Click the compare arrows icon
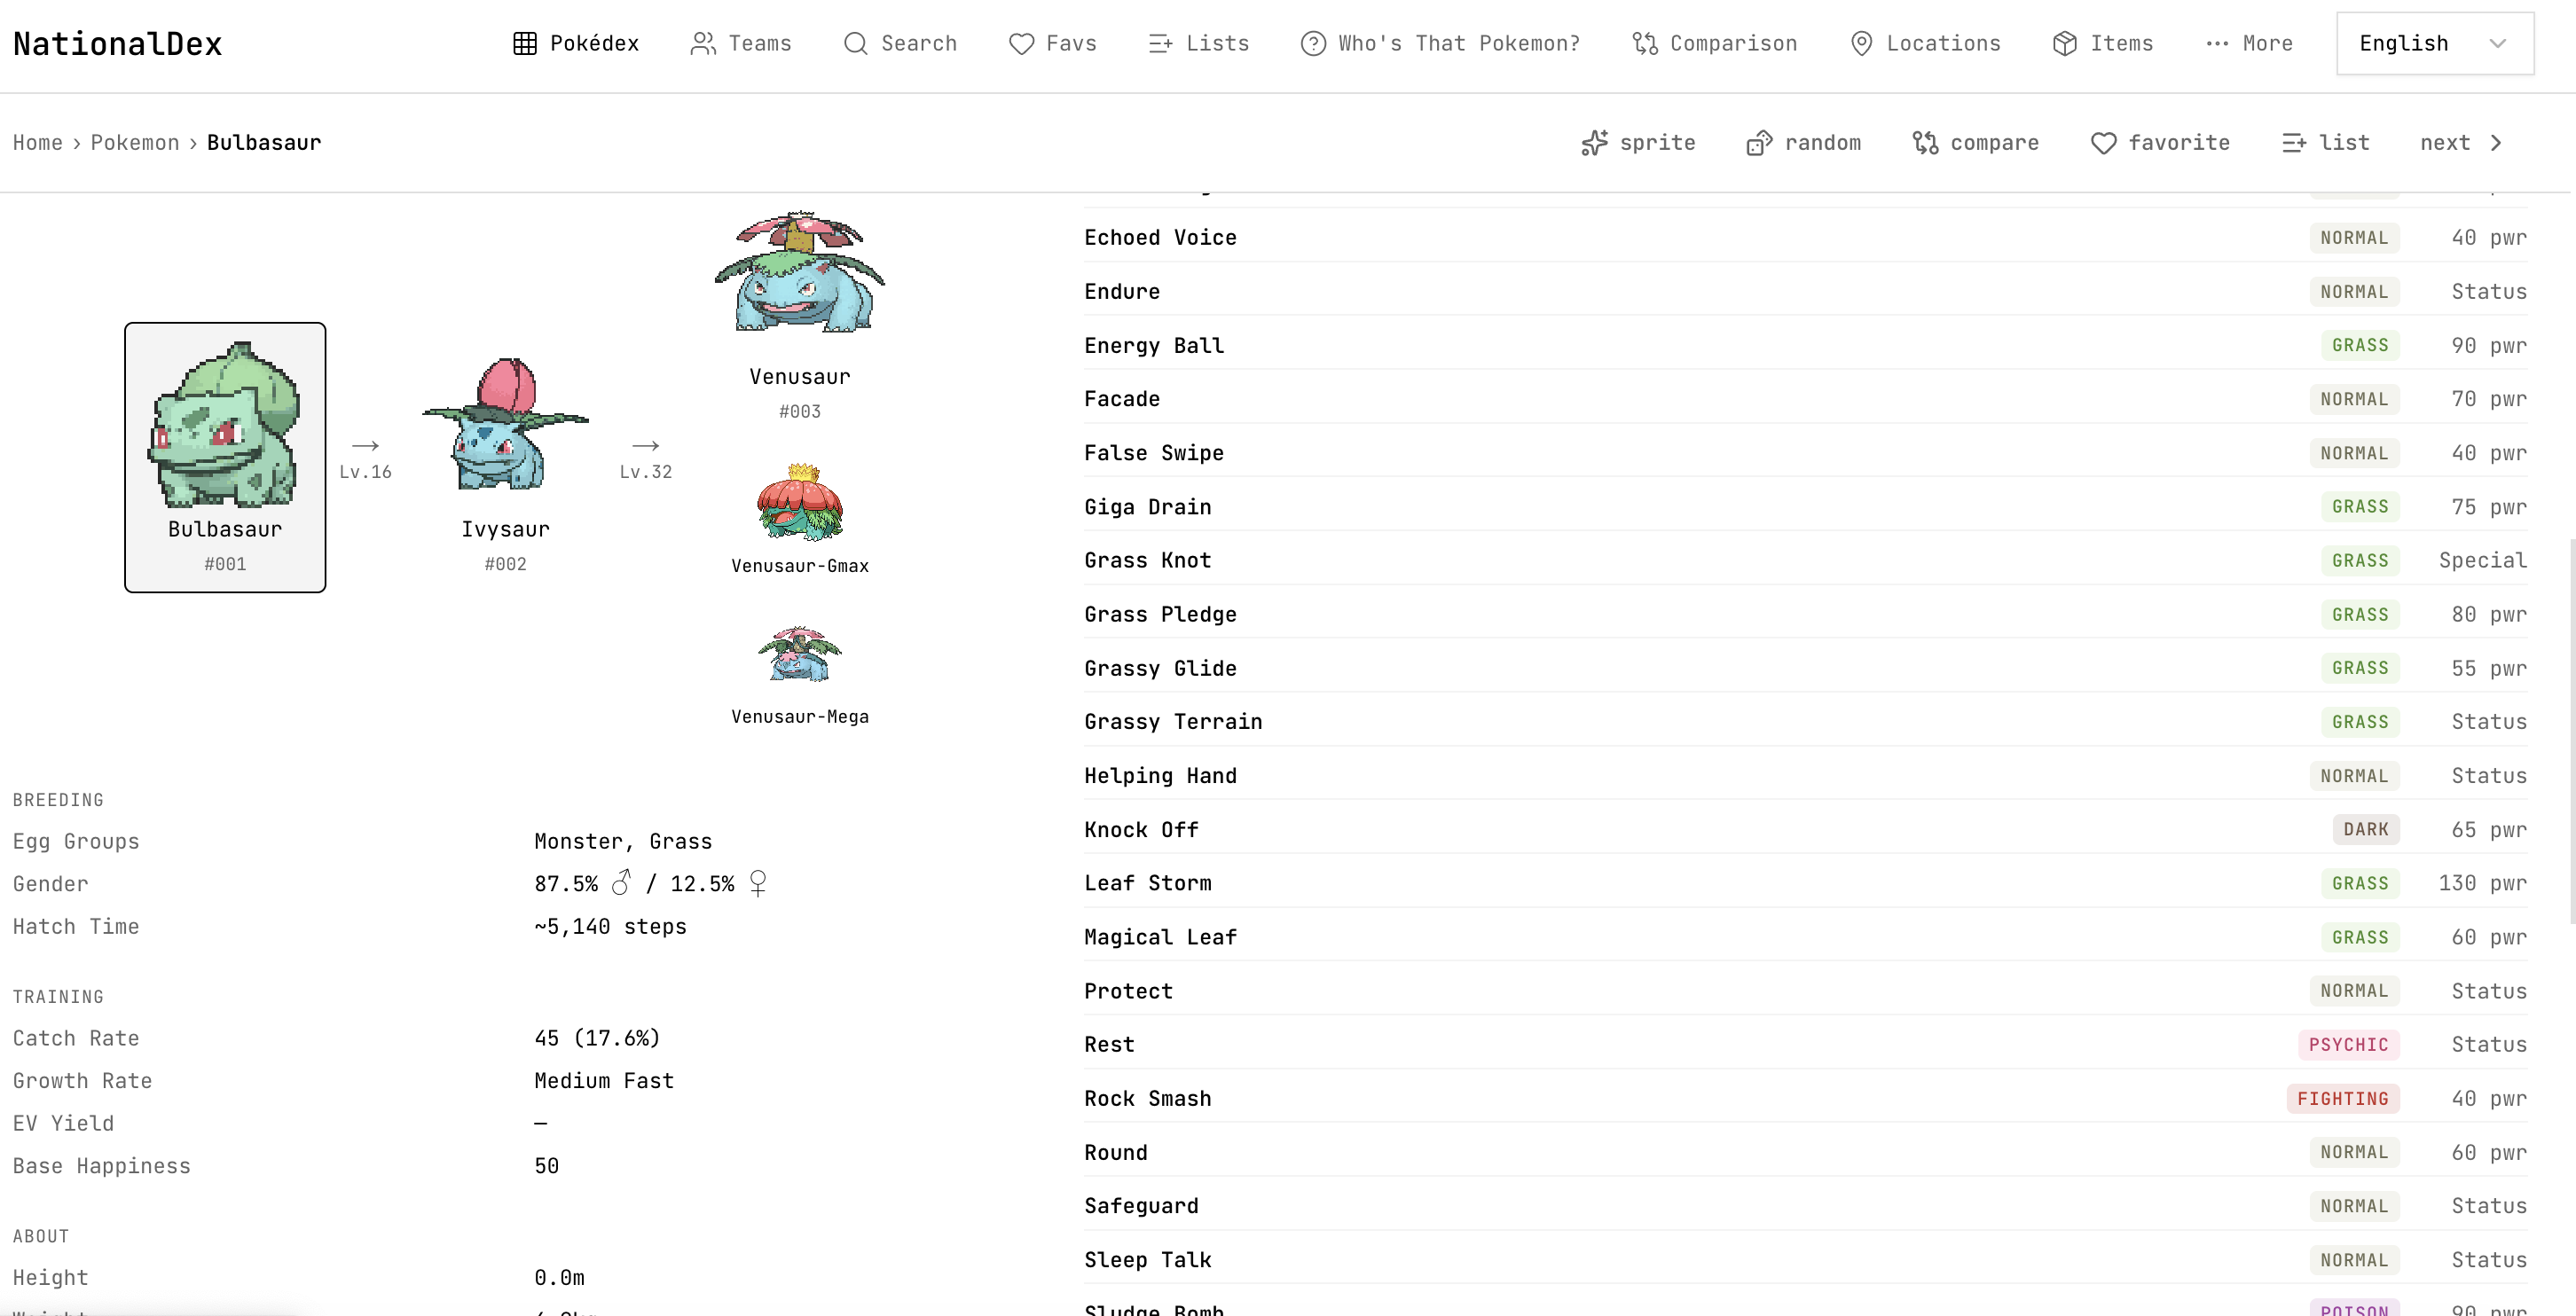The image size is (2576, 1316). [x=1925, y=143]
